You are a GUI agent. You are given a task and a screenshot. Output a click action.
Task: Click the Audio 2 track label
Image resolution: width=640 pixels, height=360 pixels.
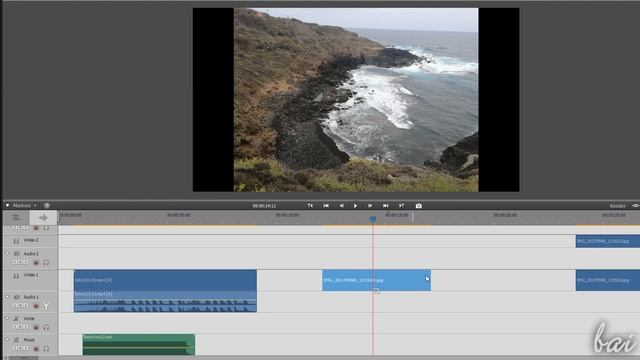pyautogui.click(x=31, y=253)
